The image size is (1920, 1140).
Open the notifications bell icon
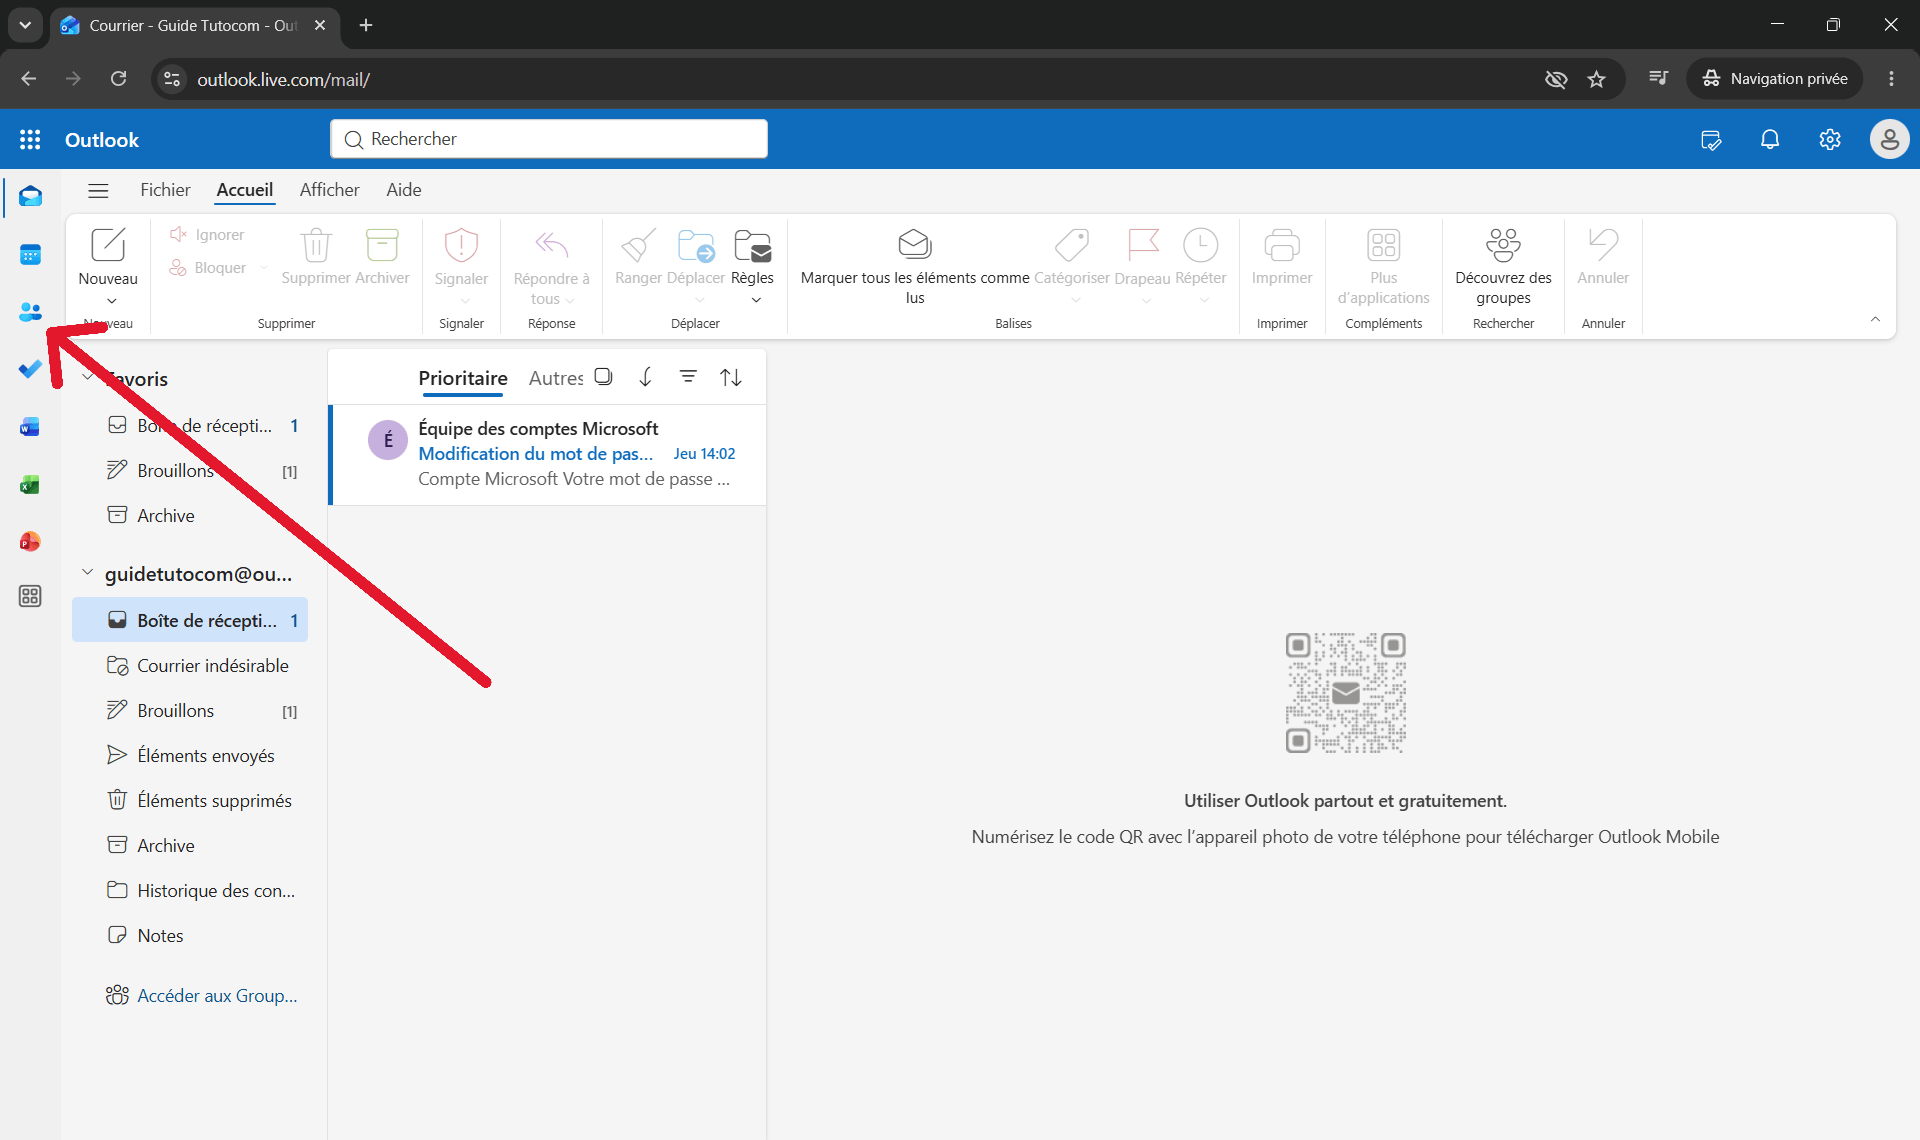pyautogui.click(x=1770, y=139)
